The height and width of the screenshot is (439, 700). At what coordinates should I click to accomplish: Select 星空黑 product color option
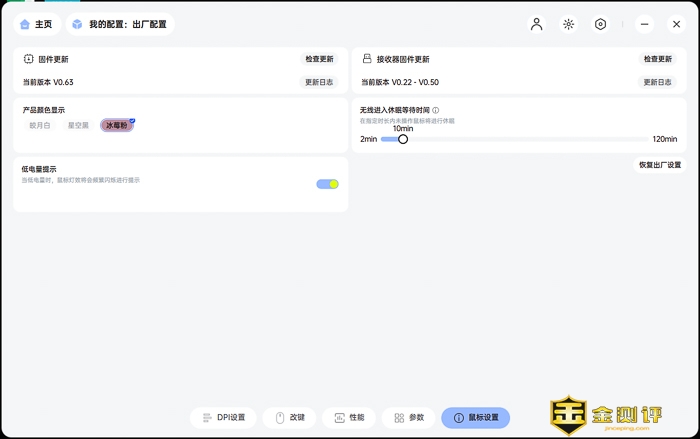pyautogui.click(x=78, y=126)
